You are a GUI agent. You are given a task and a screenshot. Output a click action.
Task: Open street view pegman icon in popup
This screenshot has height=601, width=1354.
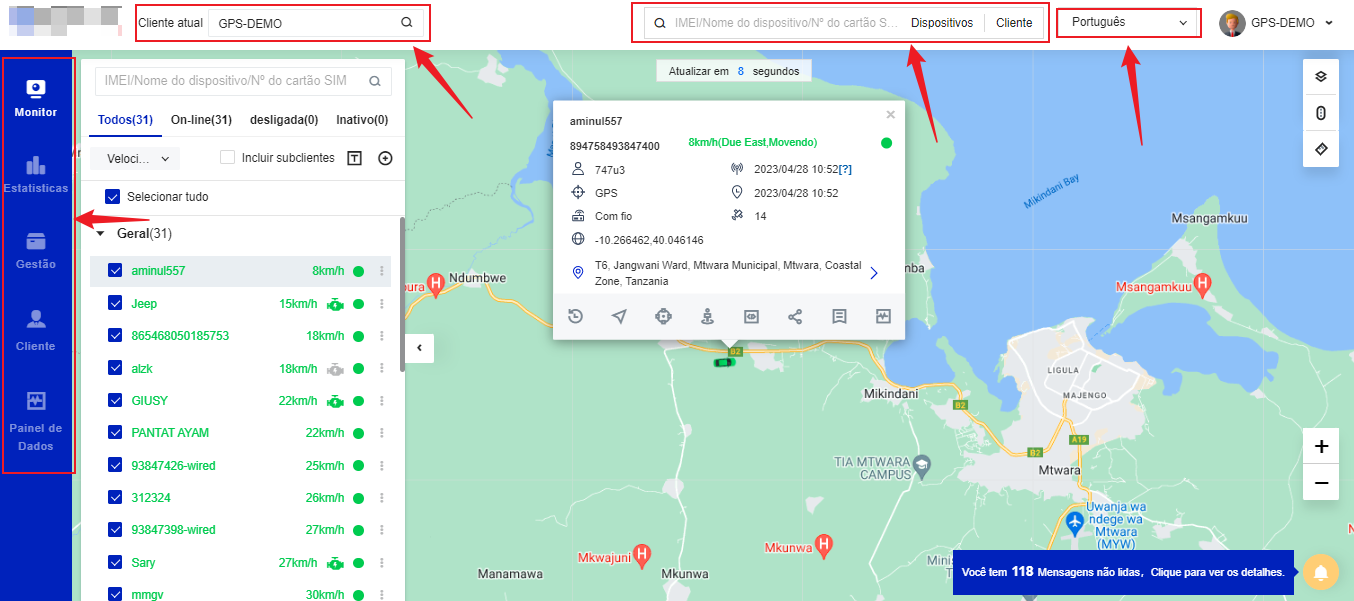pos(707,316)
